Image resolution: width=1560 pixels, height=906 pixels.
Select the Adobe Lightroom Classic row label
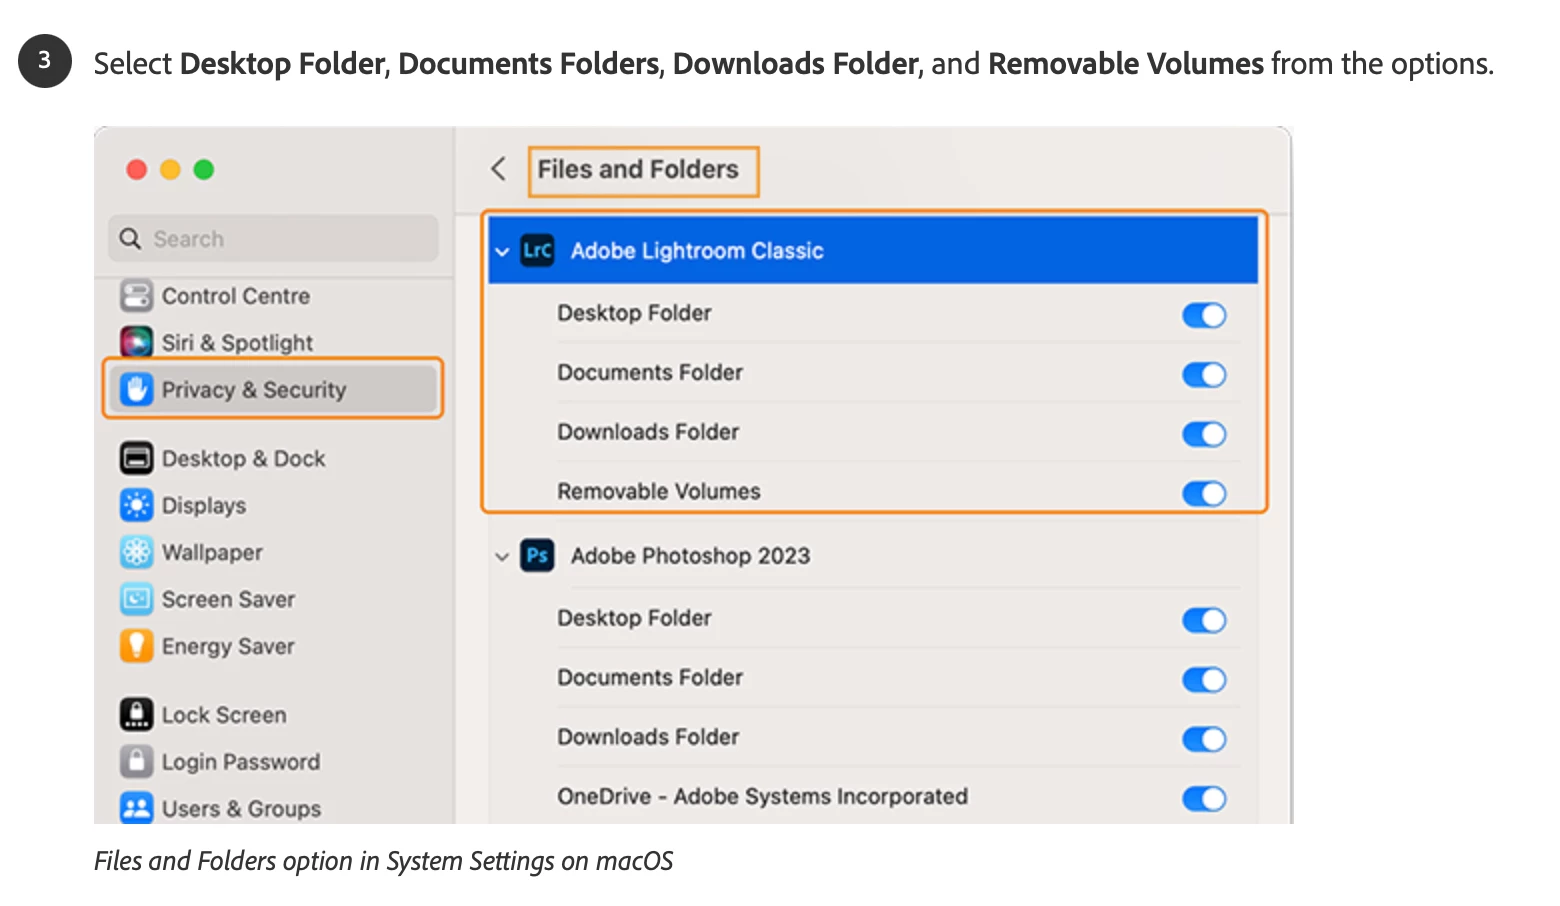coord(697,251)
